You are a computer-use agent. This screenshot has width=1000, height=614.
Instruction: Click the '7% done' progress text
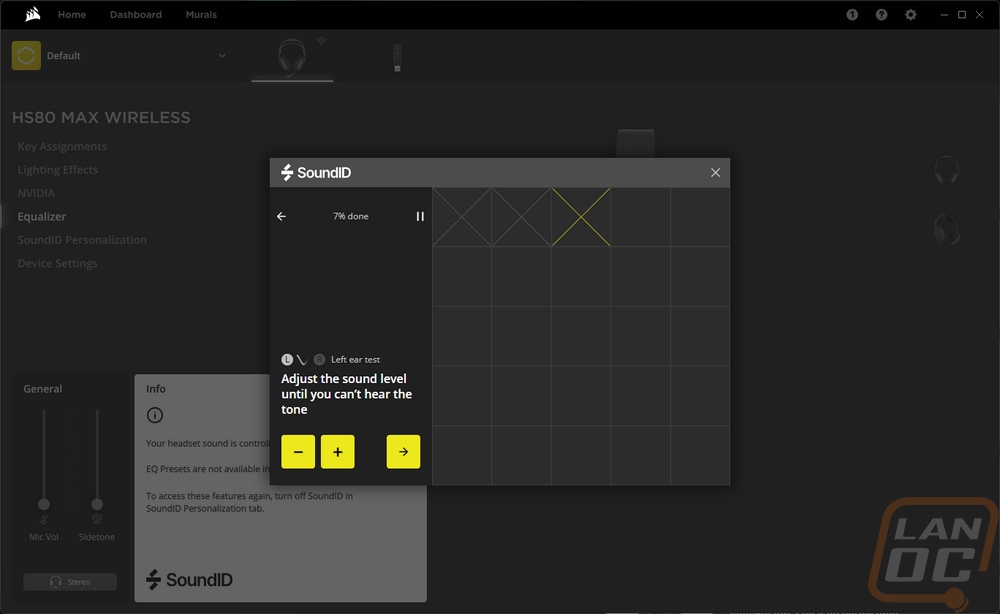351,216
